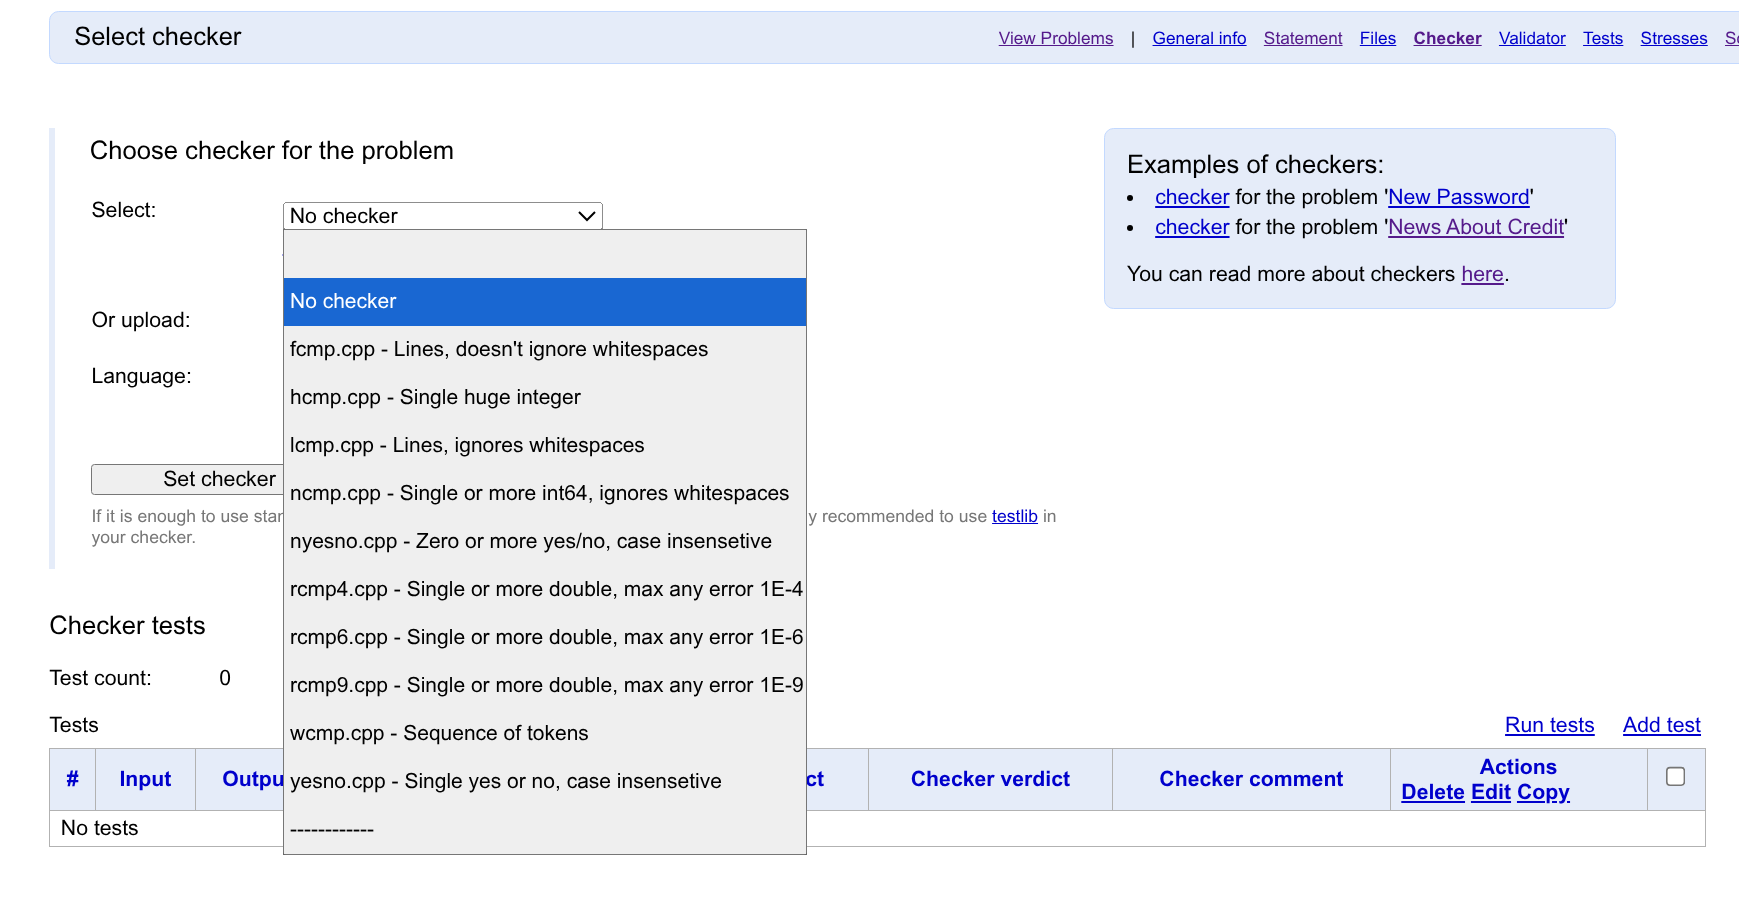Image resolution: width=1739 pixels, height=898 pixels.
Task: Tick the select-all checkbox in tests table
Action: click(x=1675, y=777)
